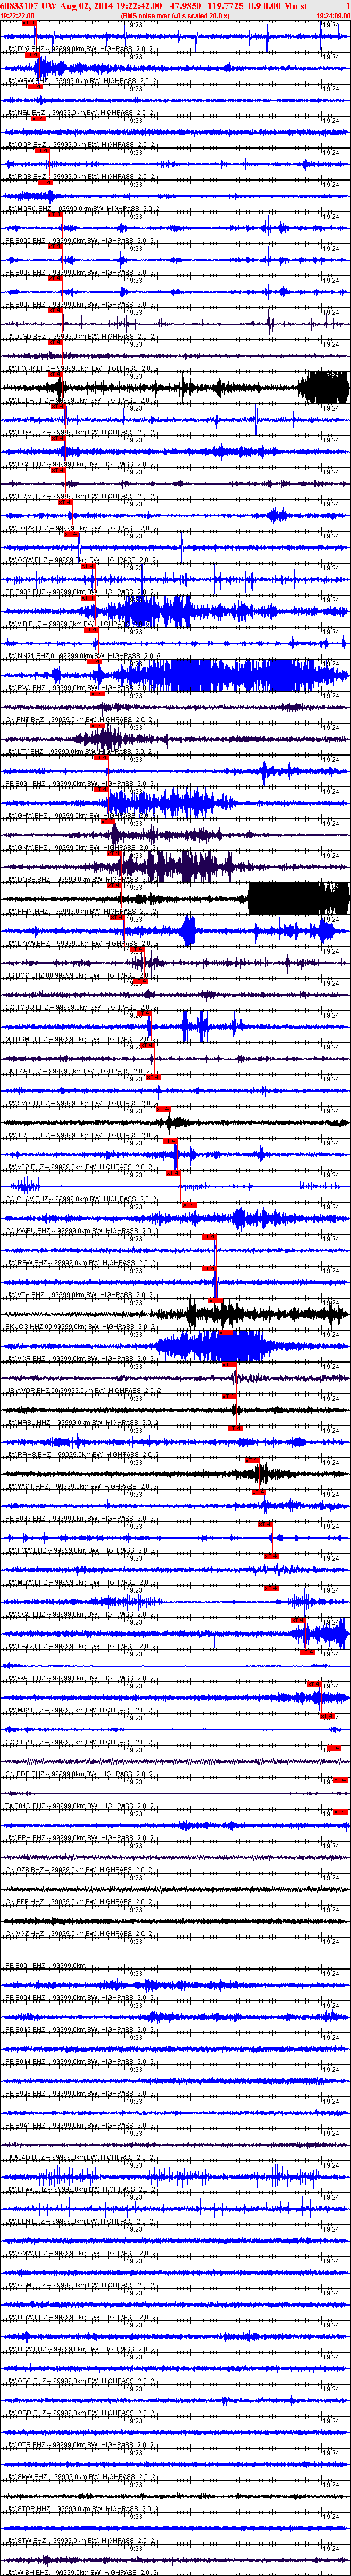Click the coordinates text 47.9850 -119.7725

click(207, 6)
